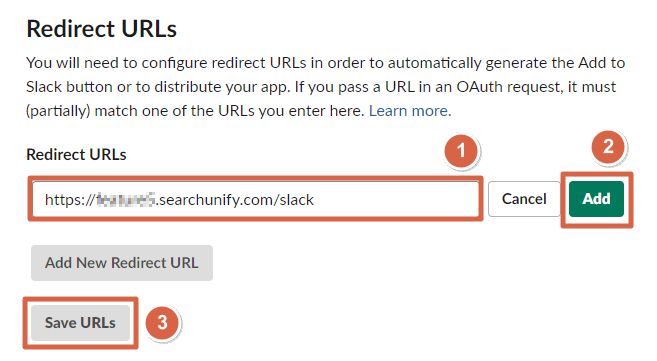
Task: Click the orange step 1 circle marker
Action: [x=461, y=151]
